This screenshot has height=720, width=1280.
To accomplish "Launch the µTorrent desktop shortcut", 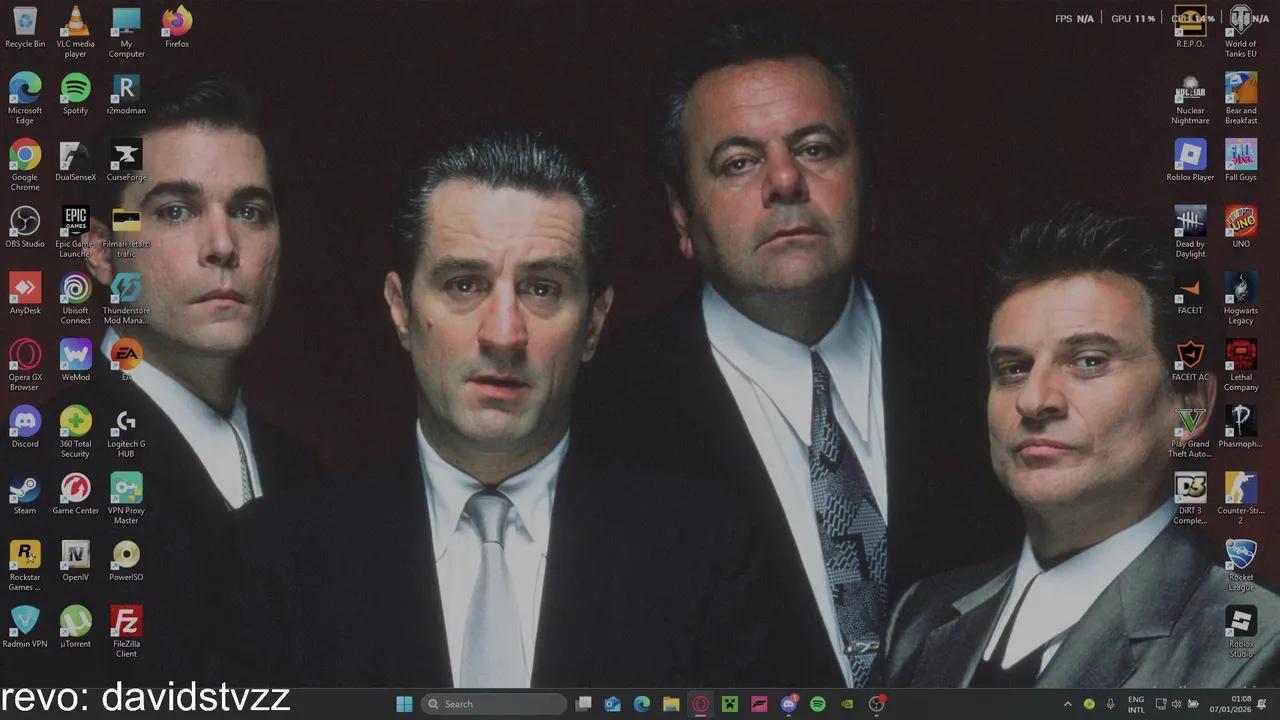I will pos(75,628).
